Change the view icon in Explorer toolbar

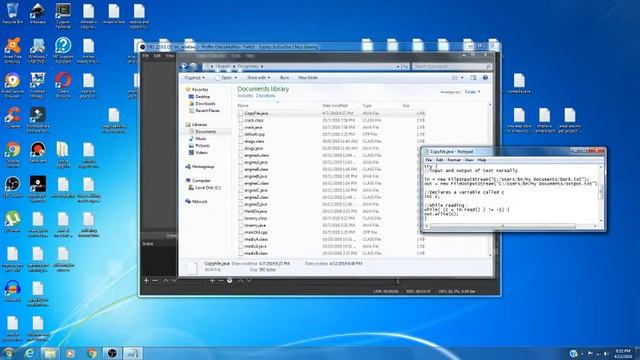(455, 78)
